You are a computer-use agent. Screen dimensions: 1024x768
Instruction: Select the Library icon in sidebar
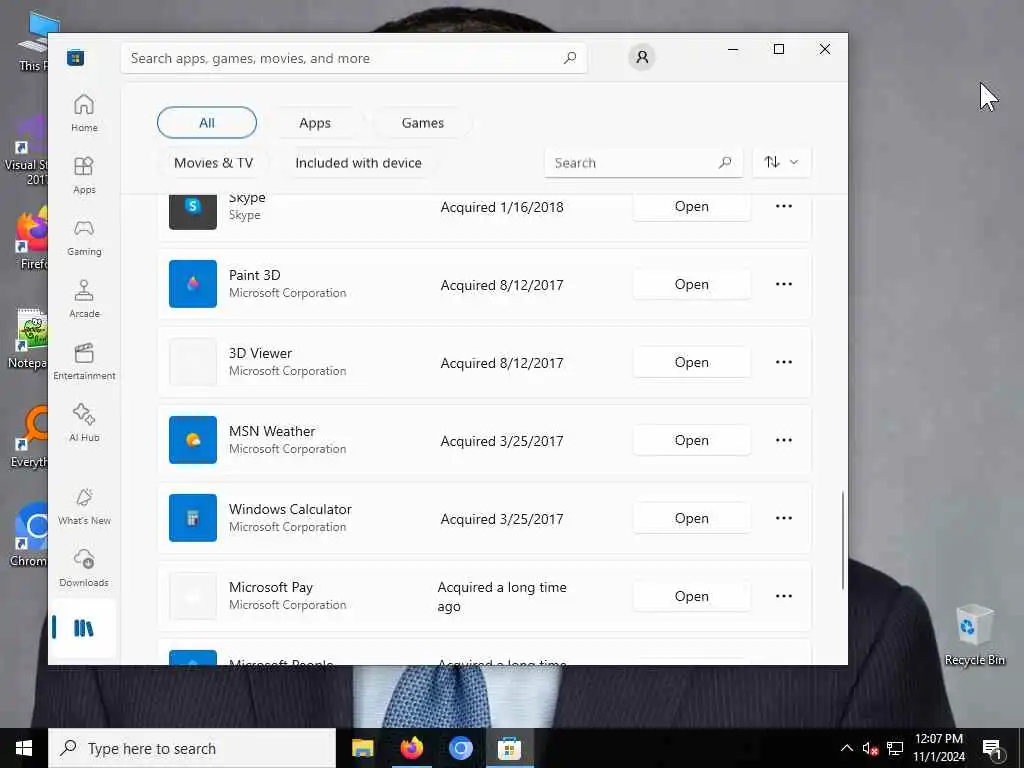tap(84, 628)
